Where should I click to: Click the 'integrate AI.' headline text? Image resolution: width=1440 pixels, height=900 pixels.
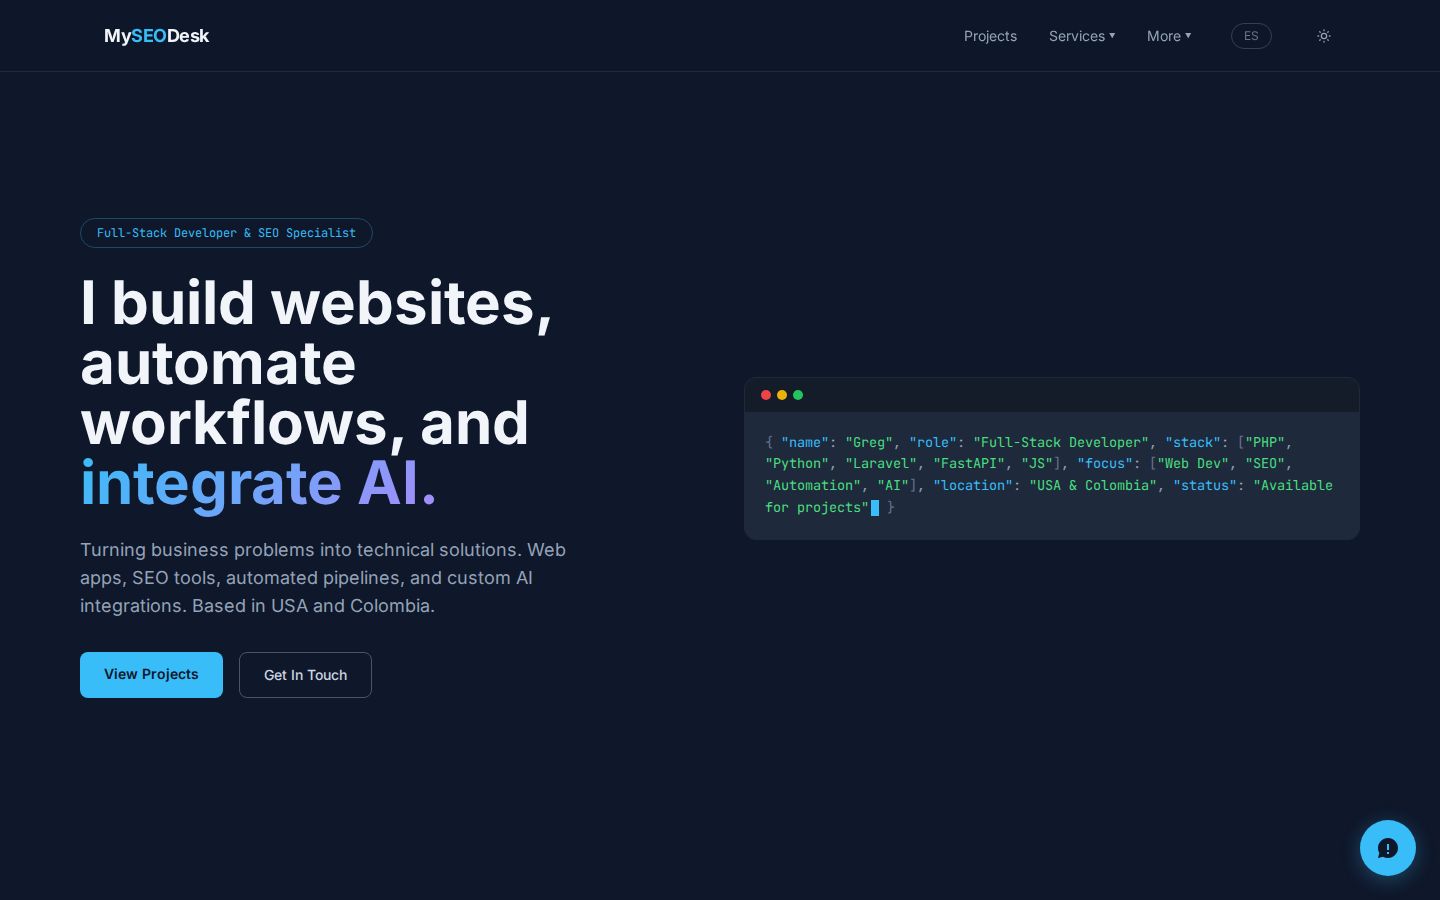(x=259, y=483)
